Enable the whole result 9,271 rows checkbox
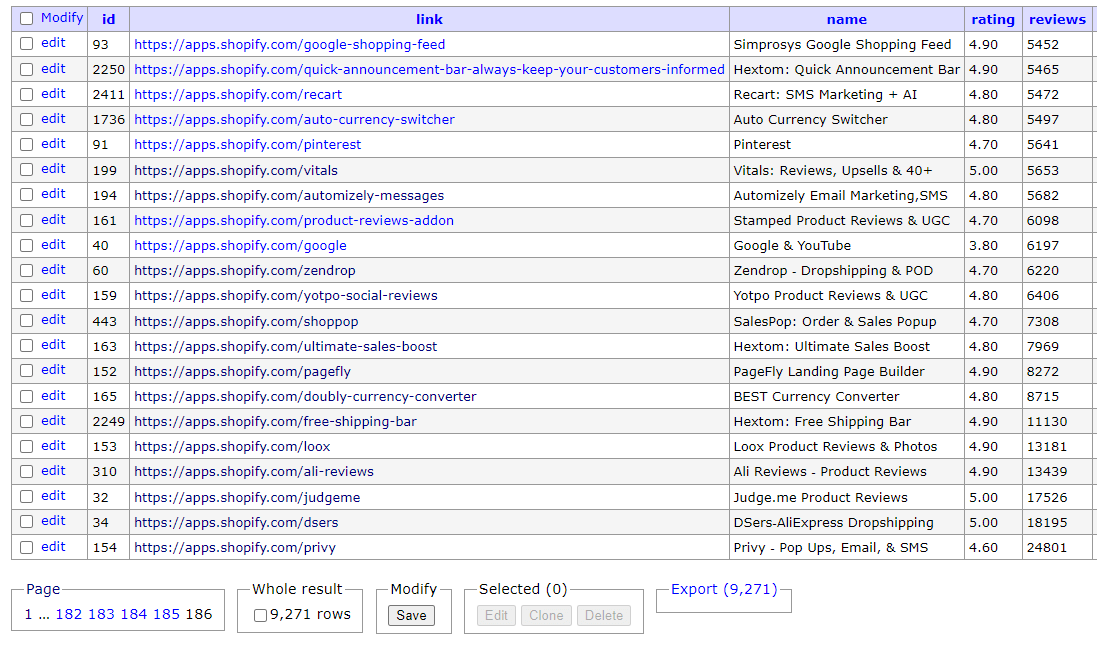This screenshot has height=645, width=1097. pos(260,615)
